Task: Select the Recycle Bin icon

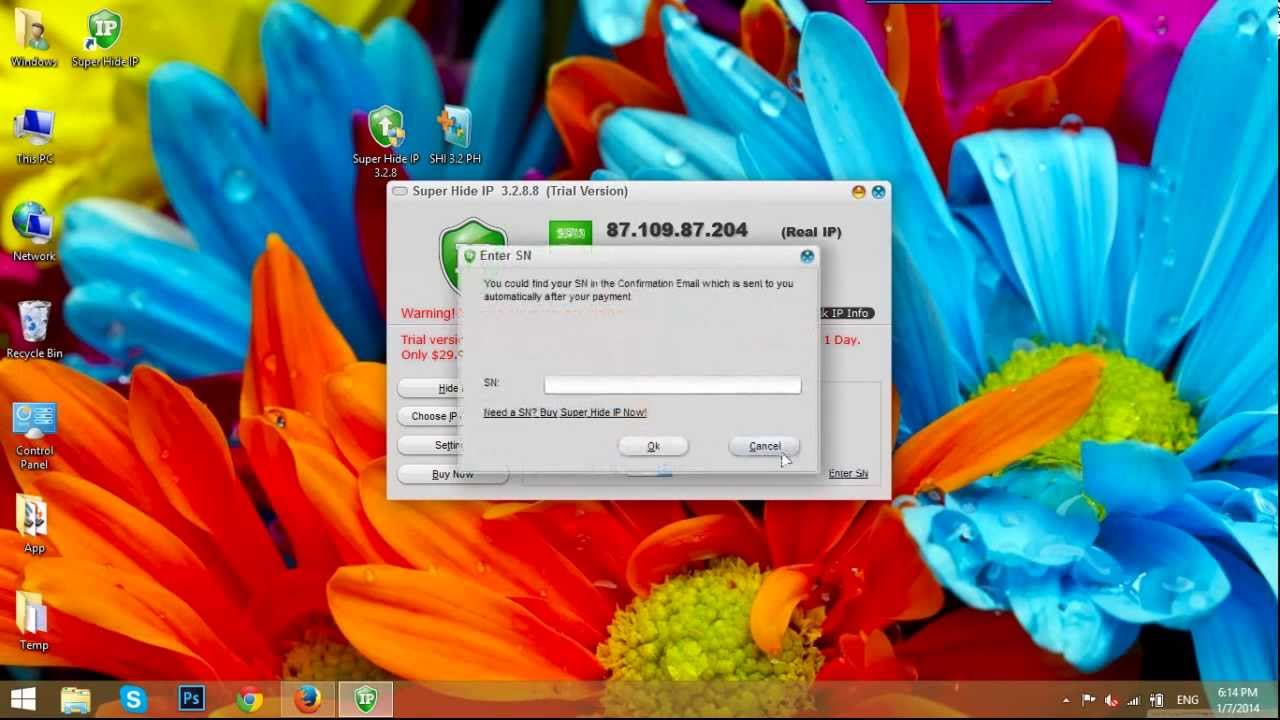Action: tap(34, 330)
